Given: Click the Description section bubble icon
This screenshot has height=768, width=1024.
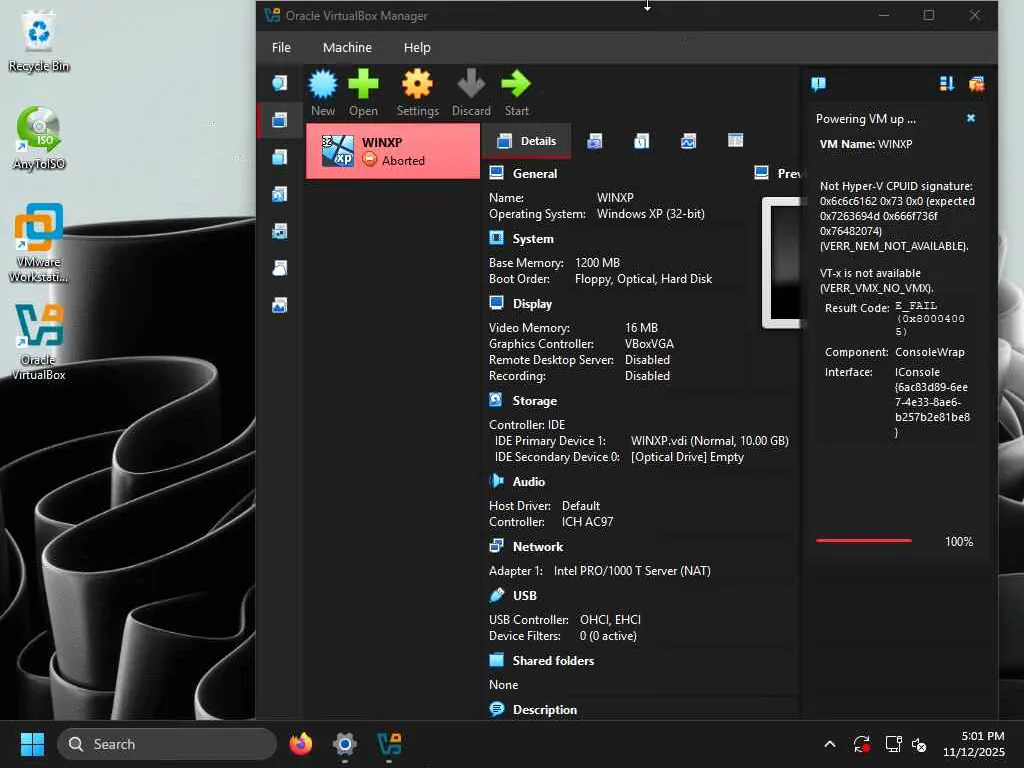Looking at the screenshot, I should click(496, 709).
